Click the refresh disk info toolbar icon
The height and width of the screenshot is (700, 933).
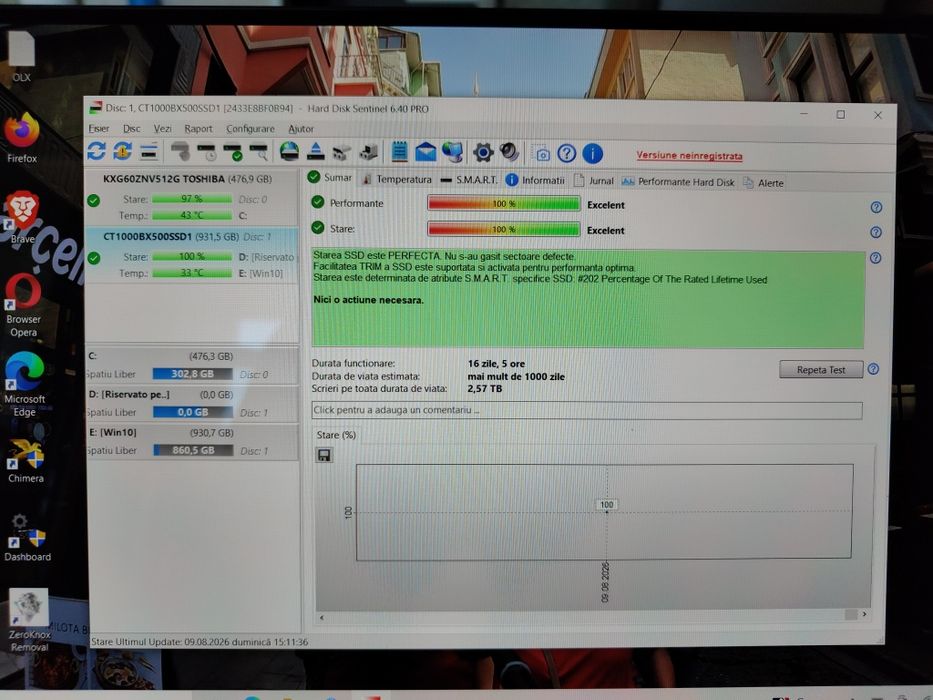[x=96, y=151]
